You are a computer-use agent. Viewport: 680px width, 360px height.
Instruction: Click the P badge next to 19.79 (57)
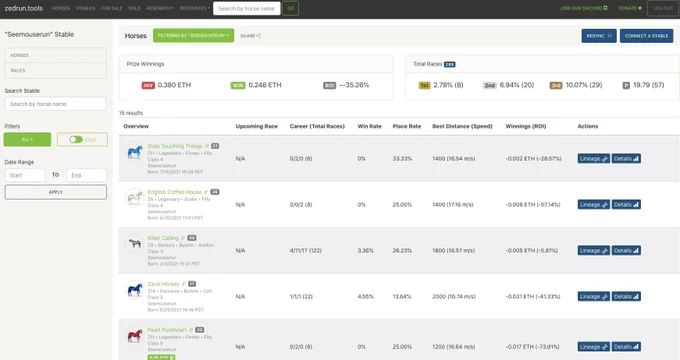click(626, 85)
